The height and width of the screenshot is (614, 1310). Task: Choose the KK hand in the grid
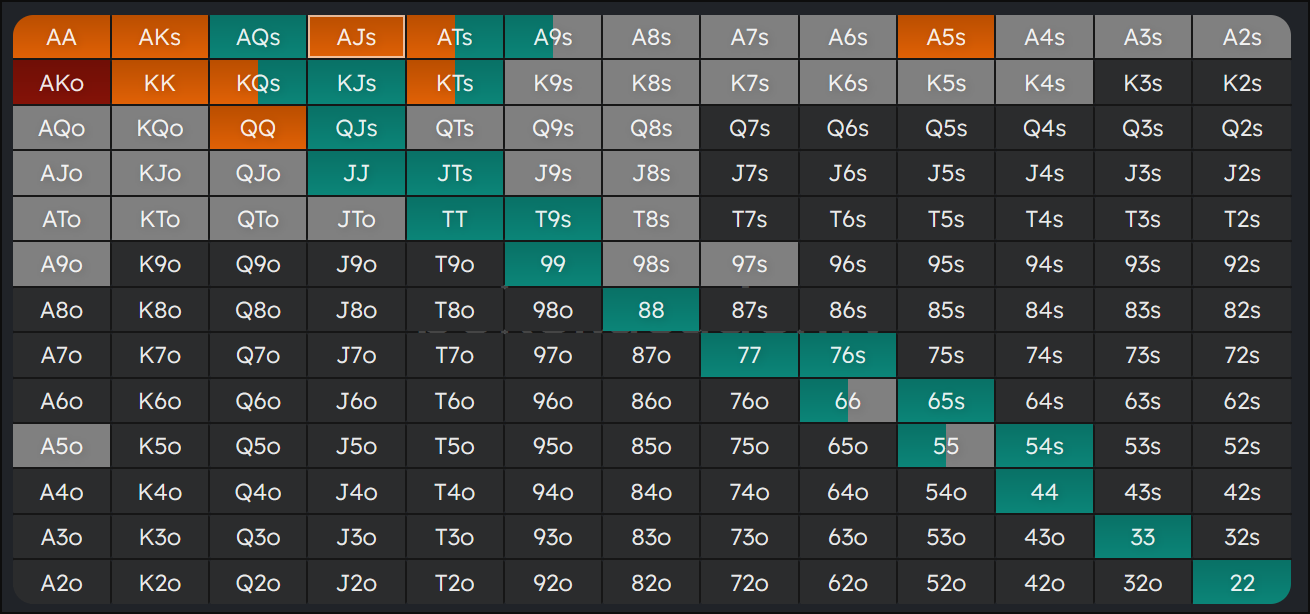click(x=160, y=83)
